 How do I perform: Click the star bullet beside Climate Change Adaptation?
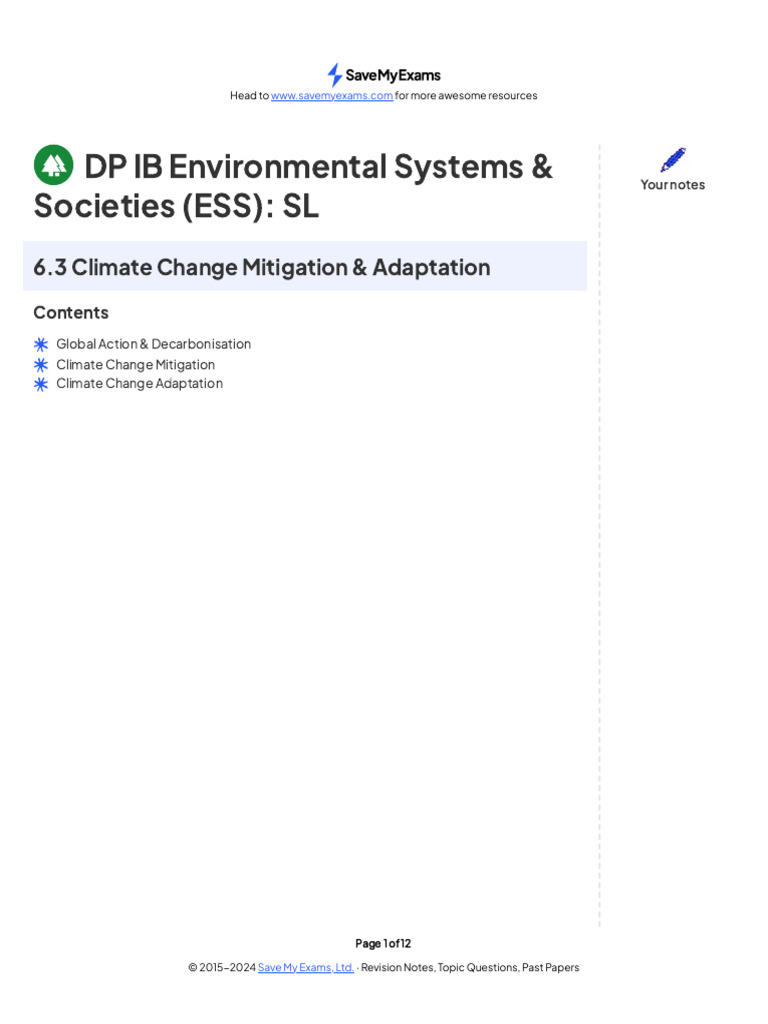(x=41, y=384)
